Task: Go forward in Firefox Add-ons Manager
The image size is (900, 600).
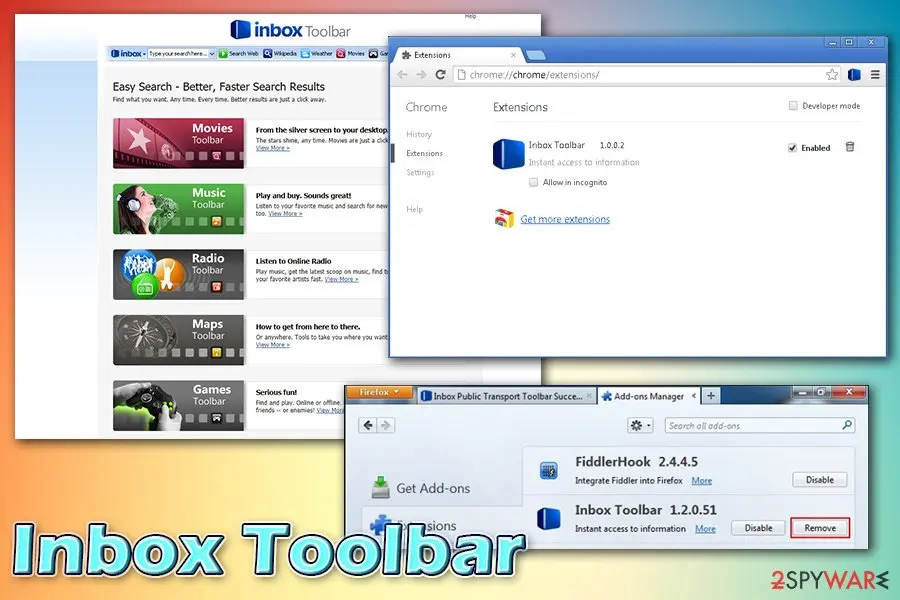Action: click(x=386, y=425)
